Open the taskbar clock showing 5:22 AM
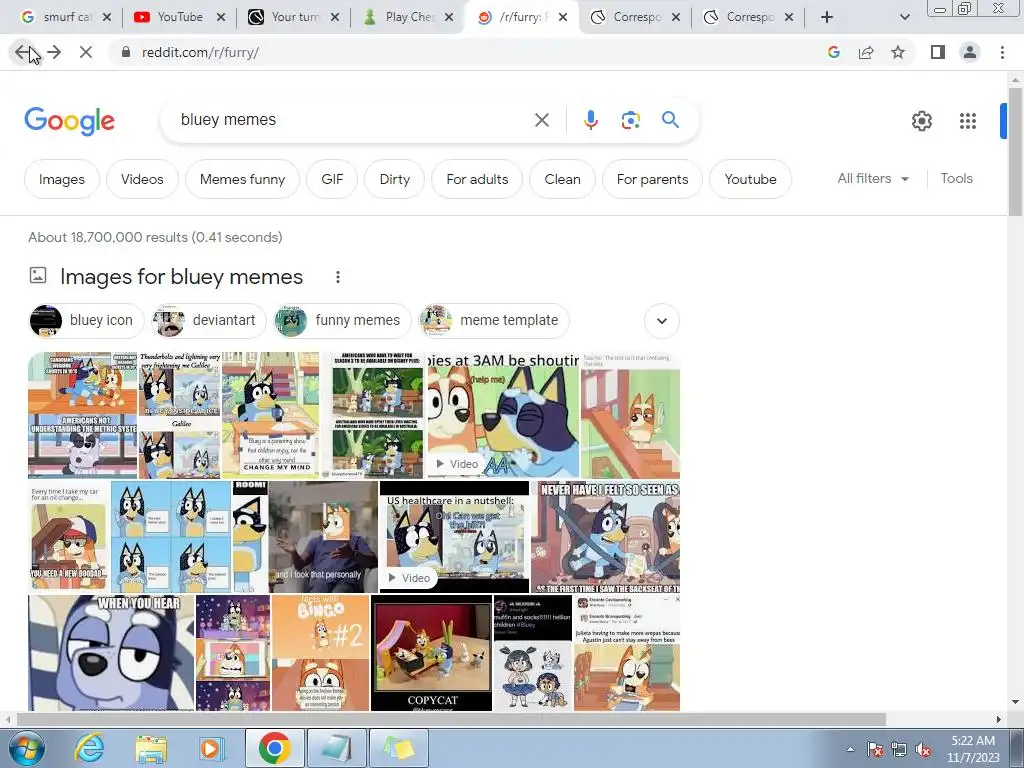This screenshot has width=1024, height=768. pos(973,749)
